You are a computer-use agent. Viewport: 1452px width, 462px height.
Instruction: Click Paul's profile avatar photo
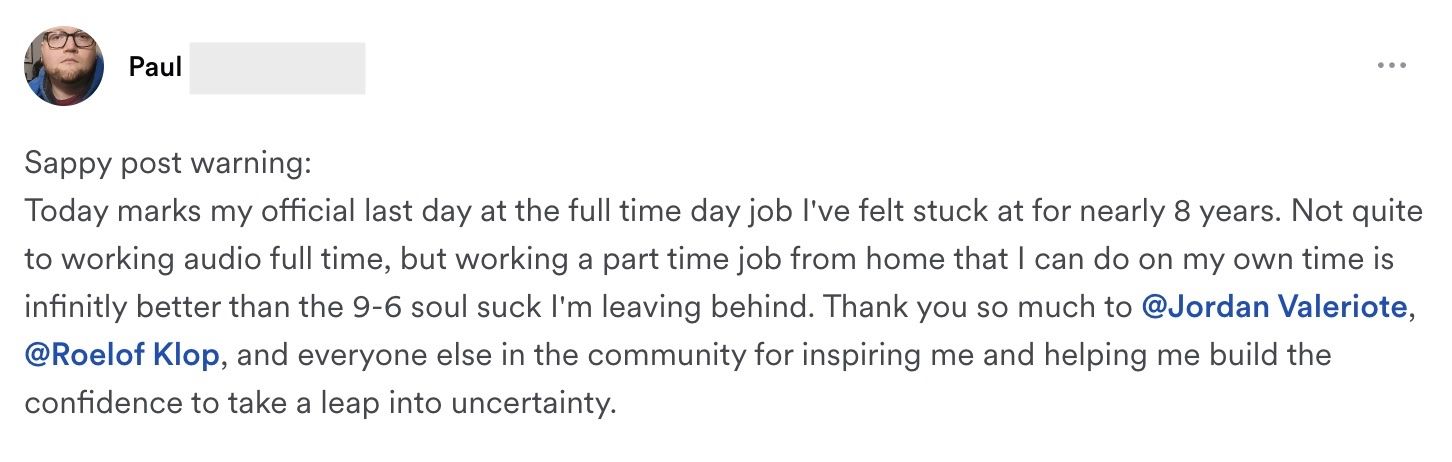pos(64,67)
